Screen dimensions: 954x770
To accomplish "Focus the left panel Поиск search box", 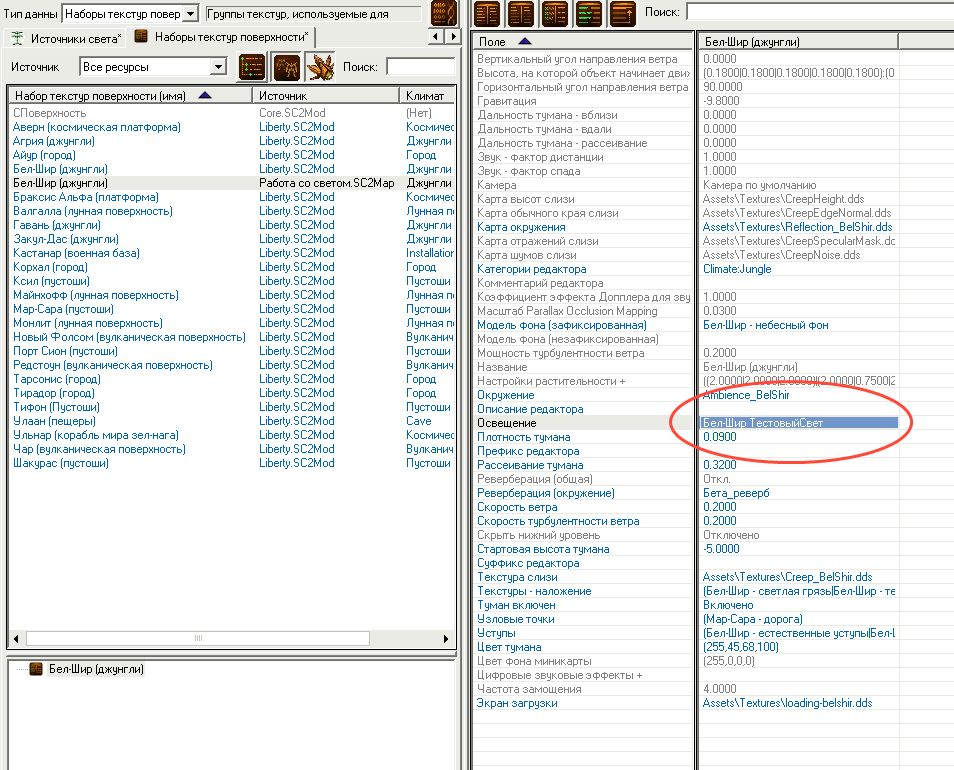I will coord(420,67).
